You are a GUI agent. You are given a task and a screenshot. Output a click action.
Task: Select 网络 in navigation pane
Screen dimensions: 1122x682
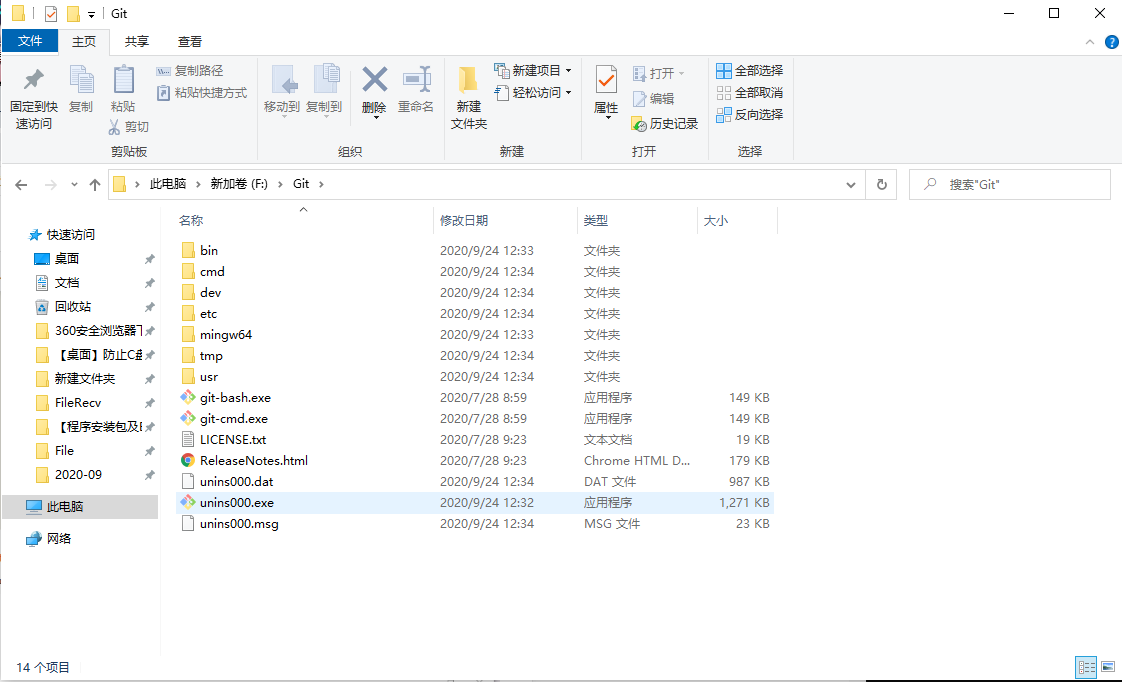tap(59, 539)
